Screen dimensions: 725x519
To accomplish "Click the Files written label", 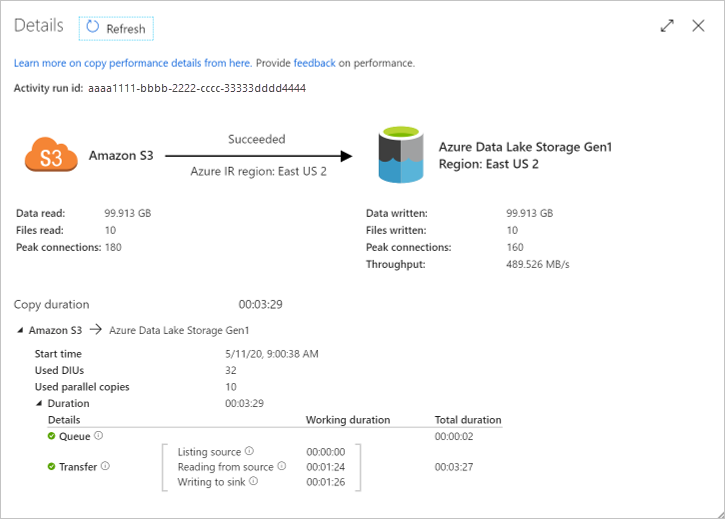I will click(x=396, y=230).
